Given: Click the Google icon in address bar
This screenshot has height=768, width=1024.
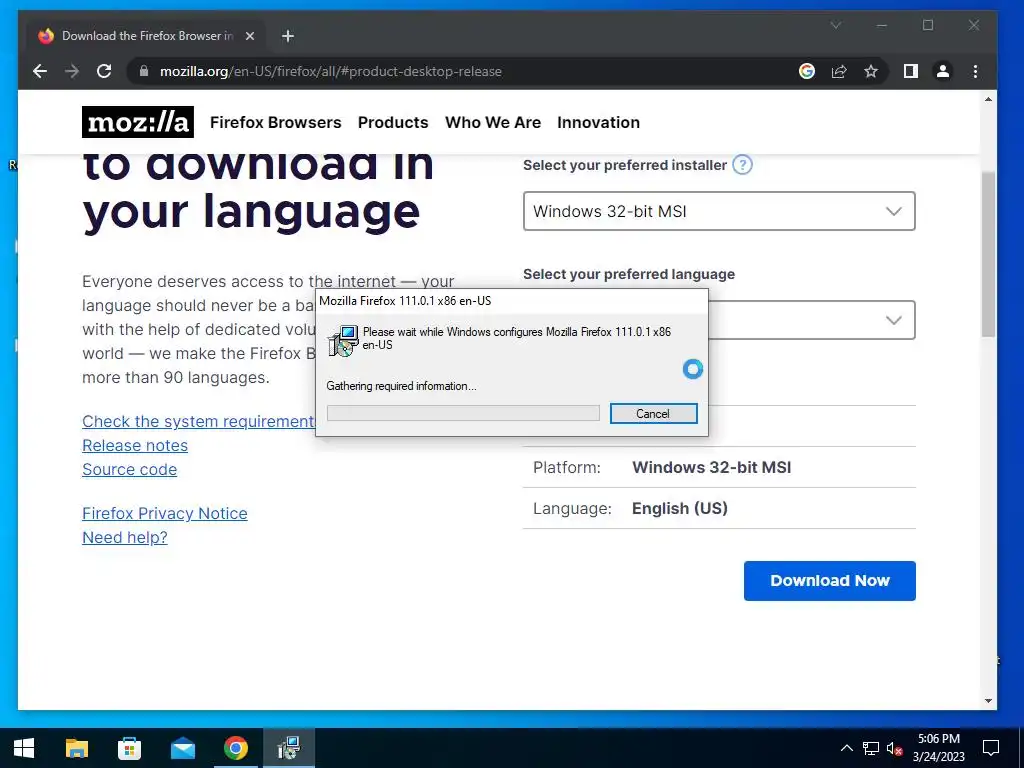Looking at the screenshot, I should 807,71.
